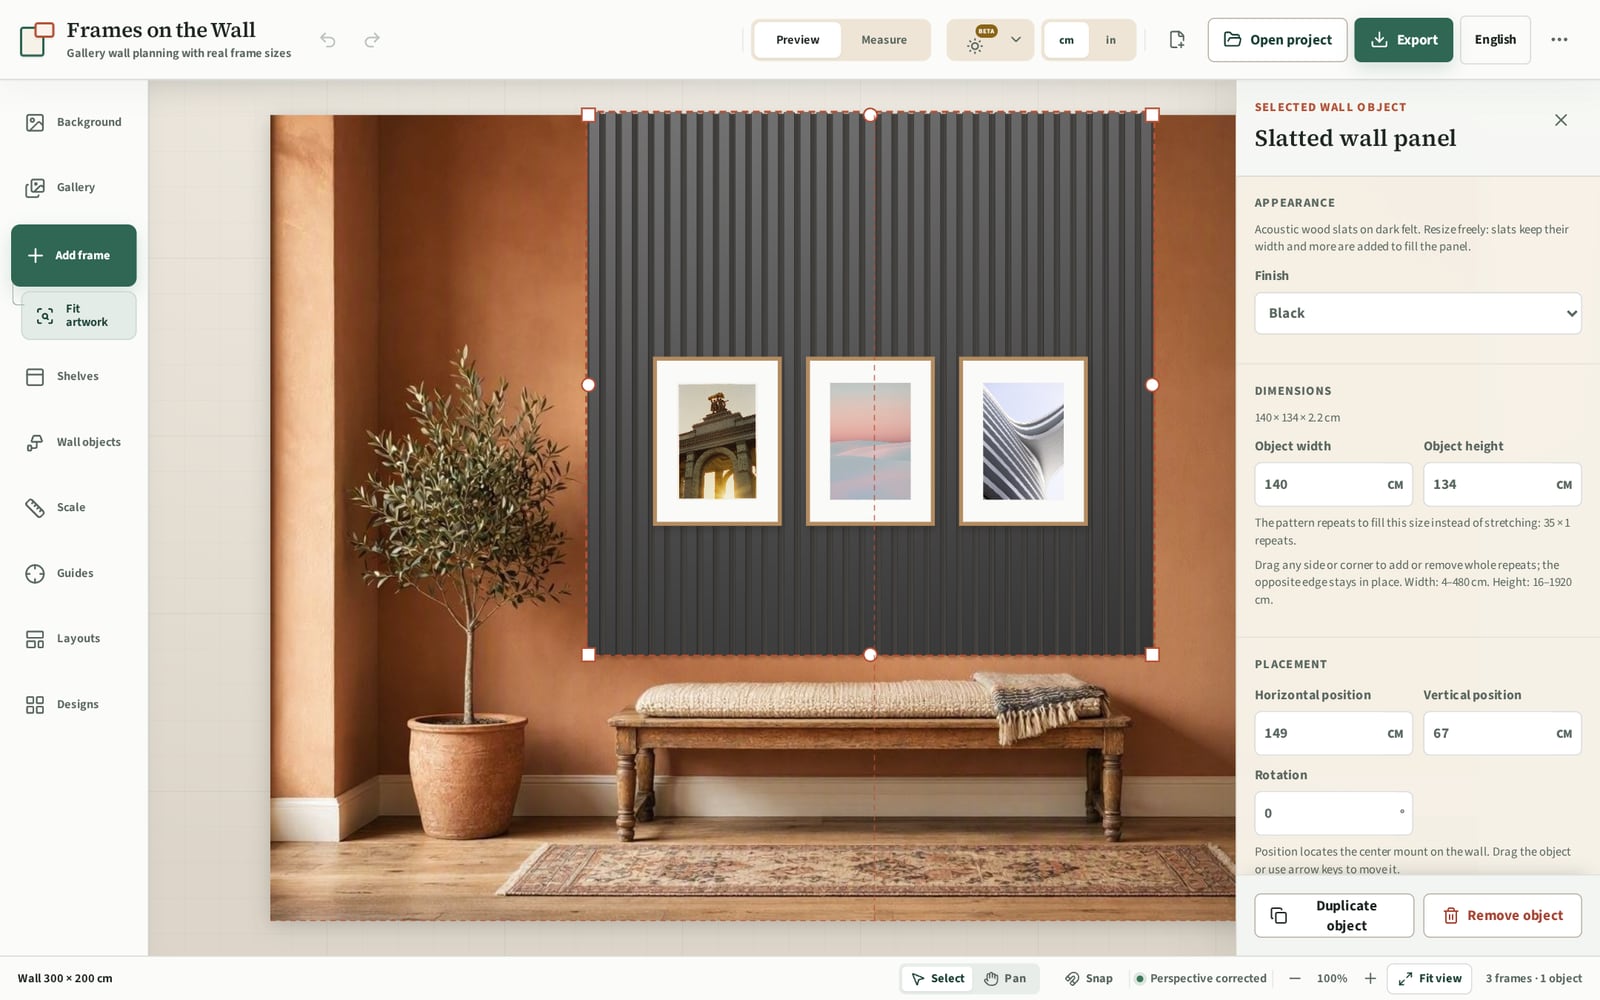Open the Scale tool

click(x=74, y=508)
